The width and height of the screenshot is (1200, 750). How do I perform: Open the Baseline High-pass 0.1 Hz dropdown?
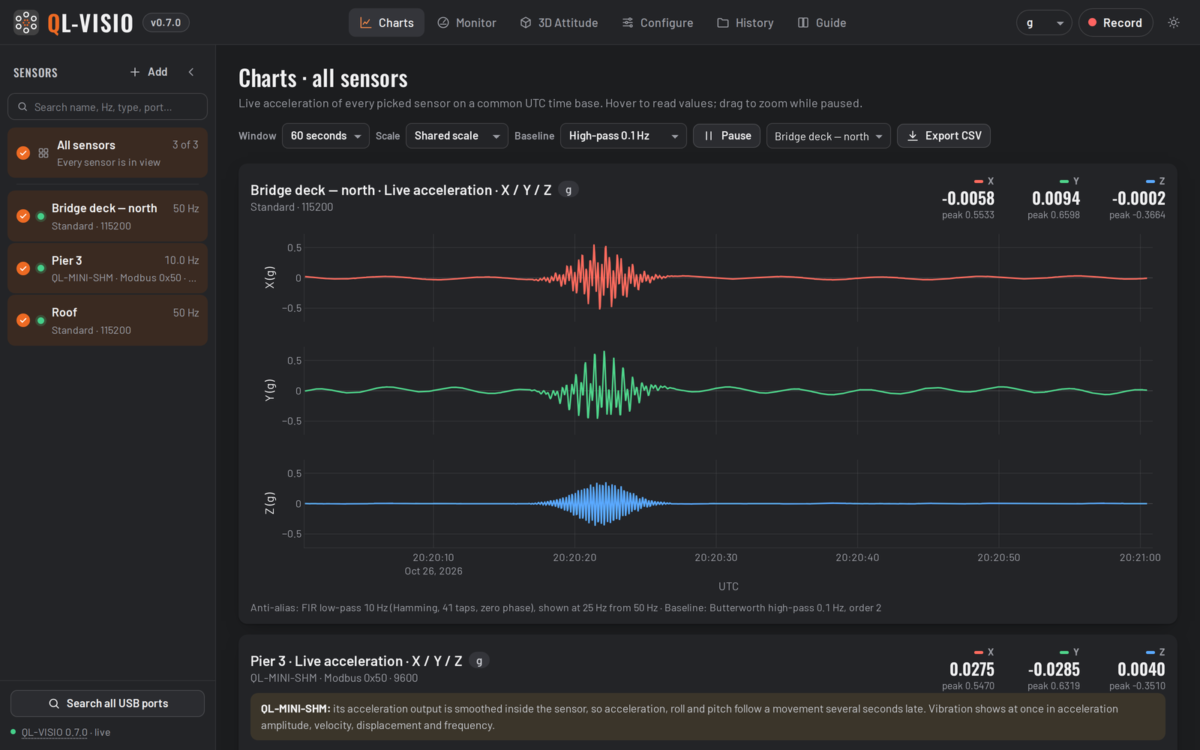[623, 136]
